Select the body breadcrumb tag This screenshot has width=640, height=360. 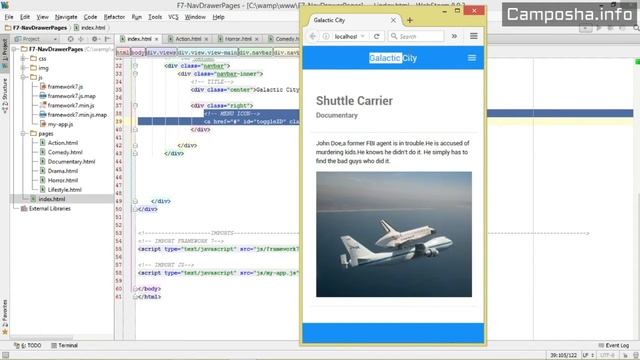pyautogui.click(x=138, y=53)
